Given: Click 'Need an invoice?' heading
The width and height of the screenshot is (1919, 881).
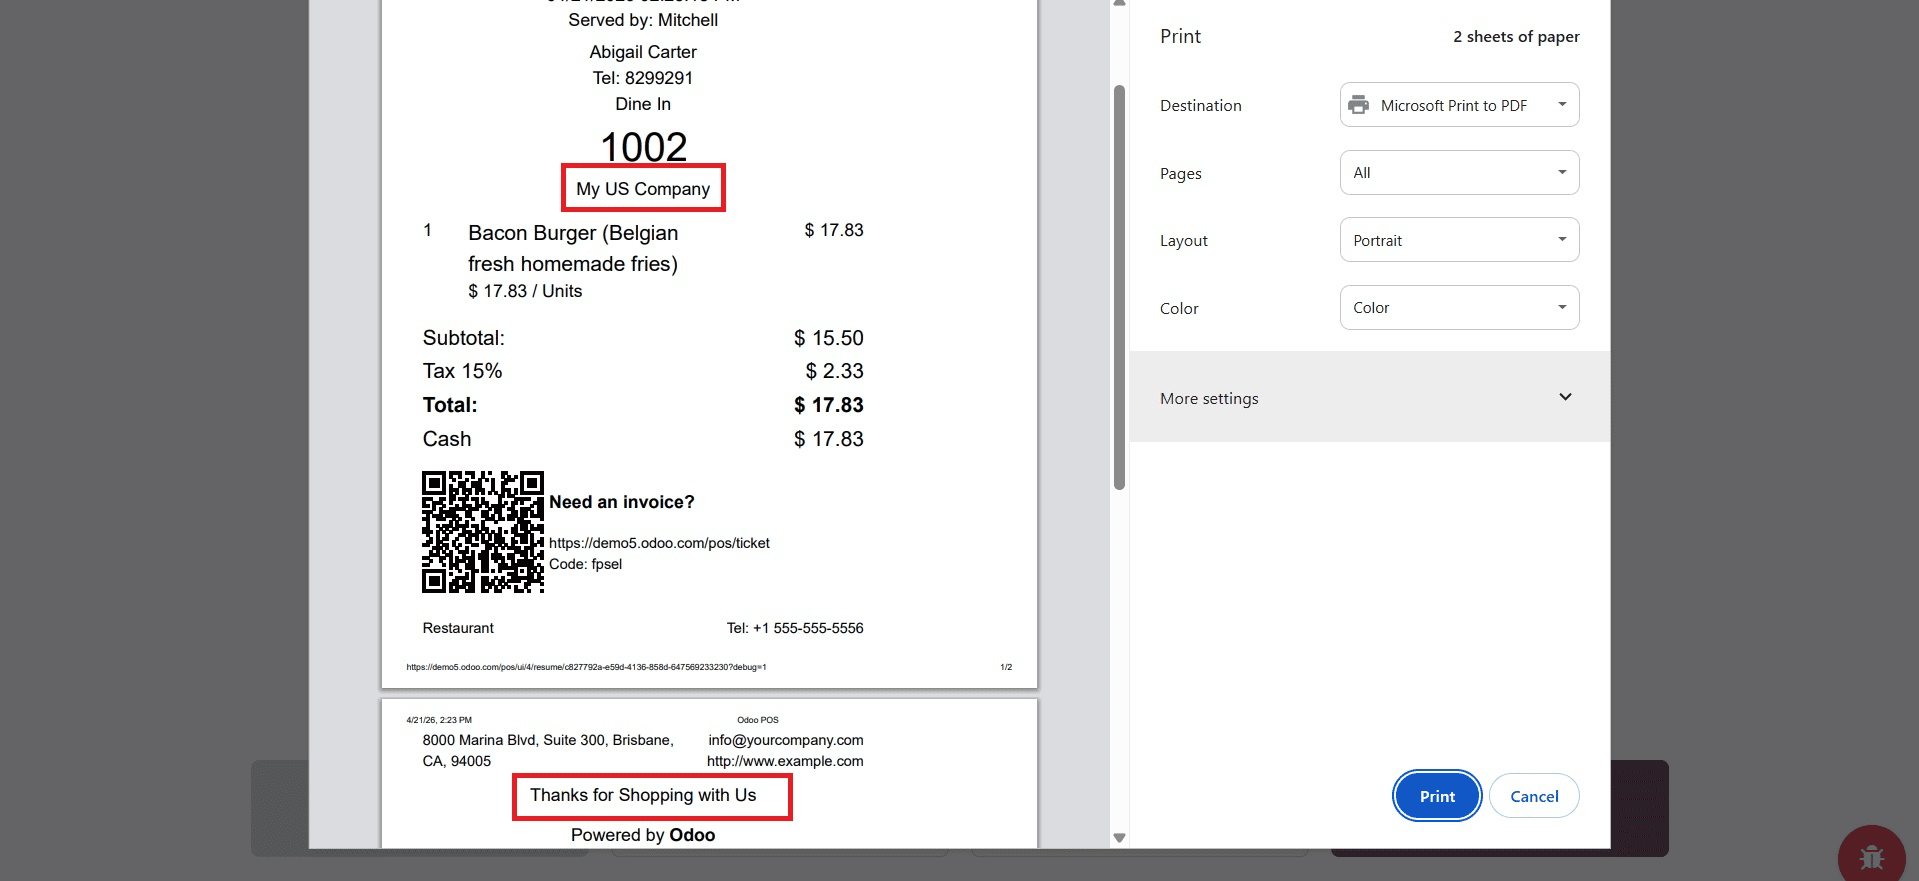Looking at the screenshot, I should [x=621, y=502].
